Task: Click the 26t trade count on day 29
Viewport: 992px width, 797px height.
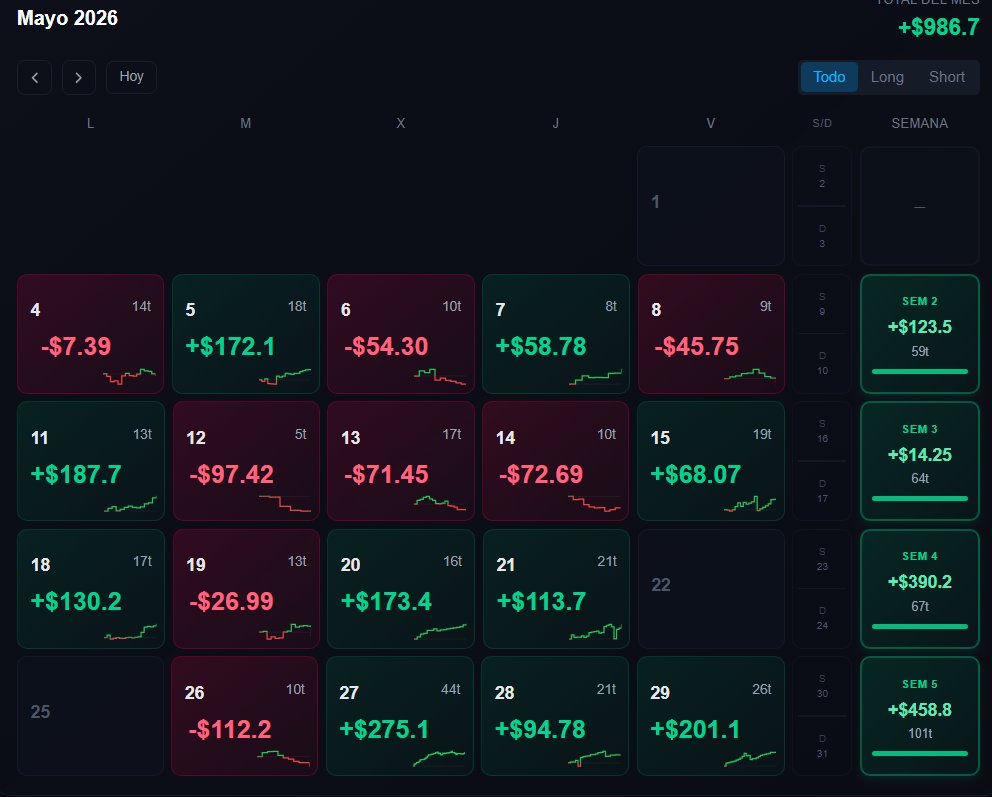Action: (762, 689)
